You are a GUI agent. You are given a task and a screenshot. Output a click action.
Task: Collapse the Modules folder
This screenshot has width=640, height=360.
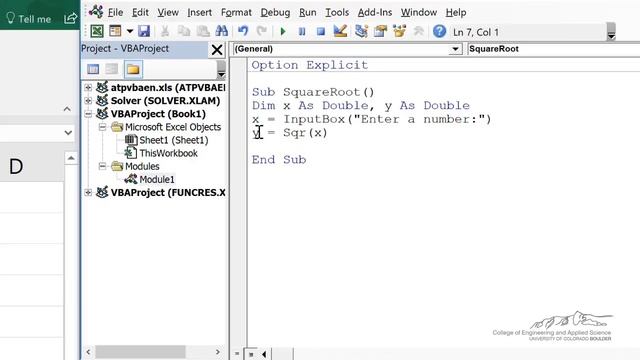[x=102, y=166]
